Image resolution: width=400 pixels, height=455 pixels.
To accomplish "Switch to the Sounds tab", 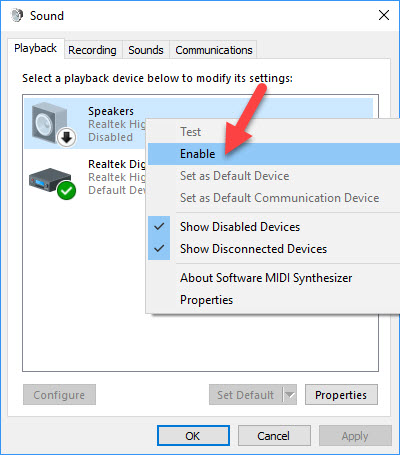I will 146,50.
